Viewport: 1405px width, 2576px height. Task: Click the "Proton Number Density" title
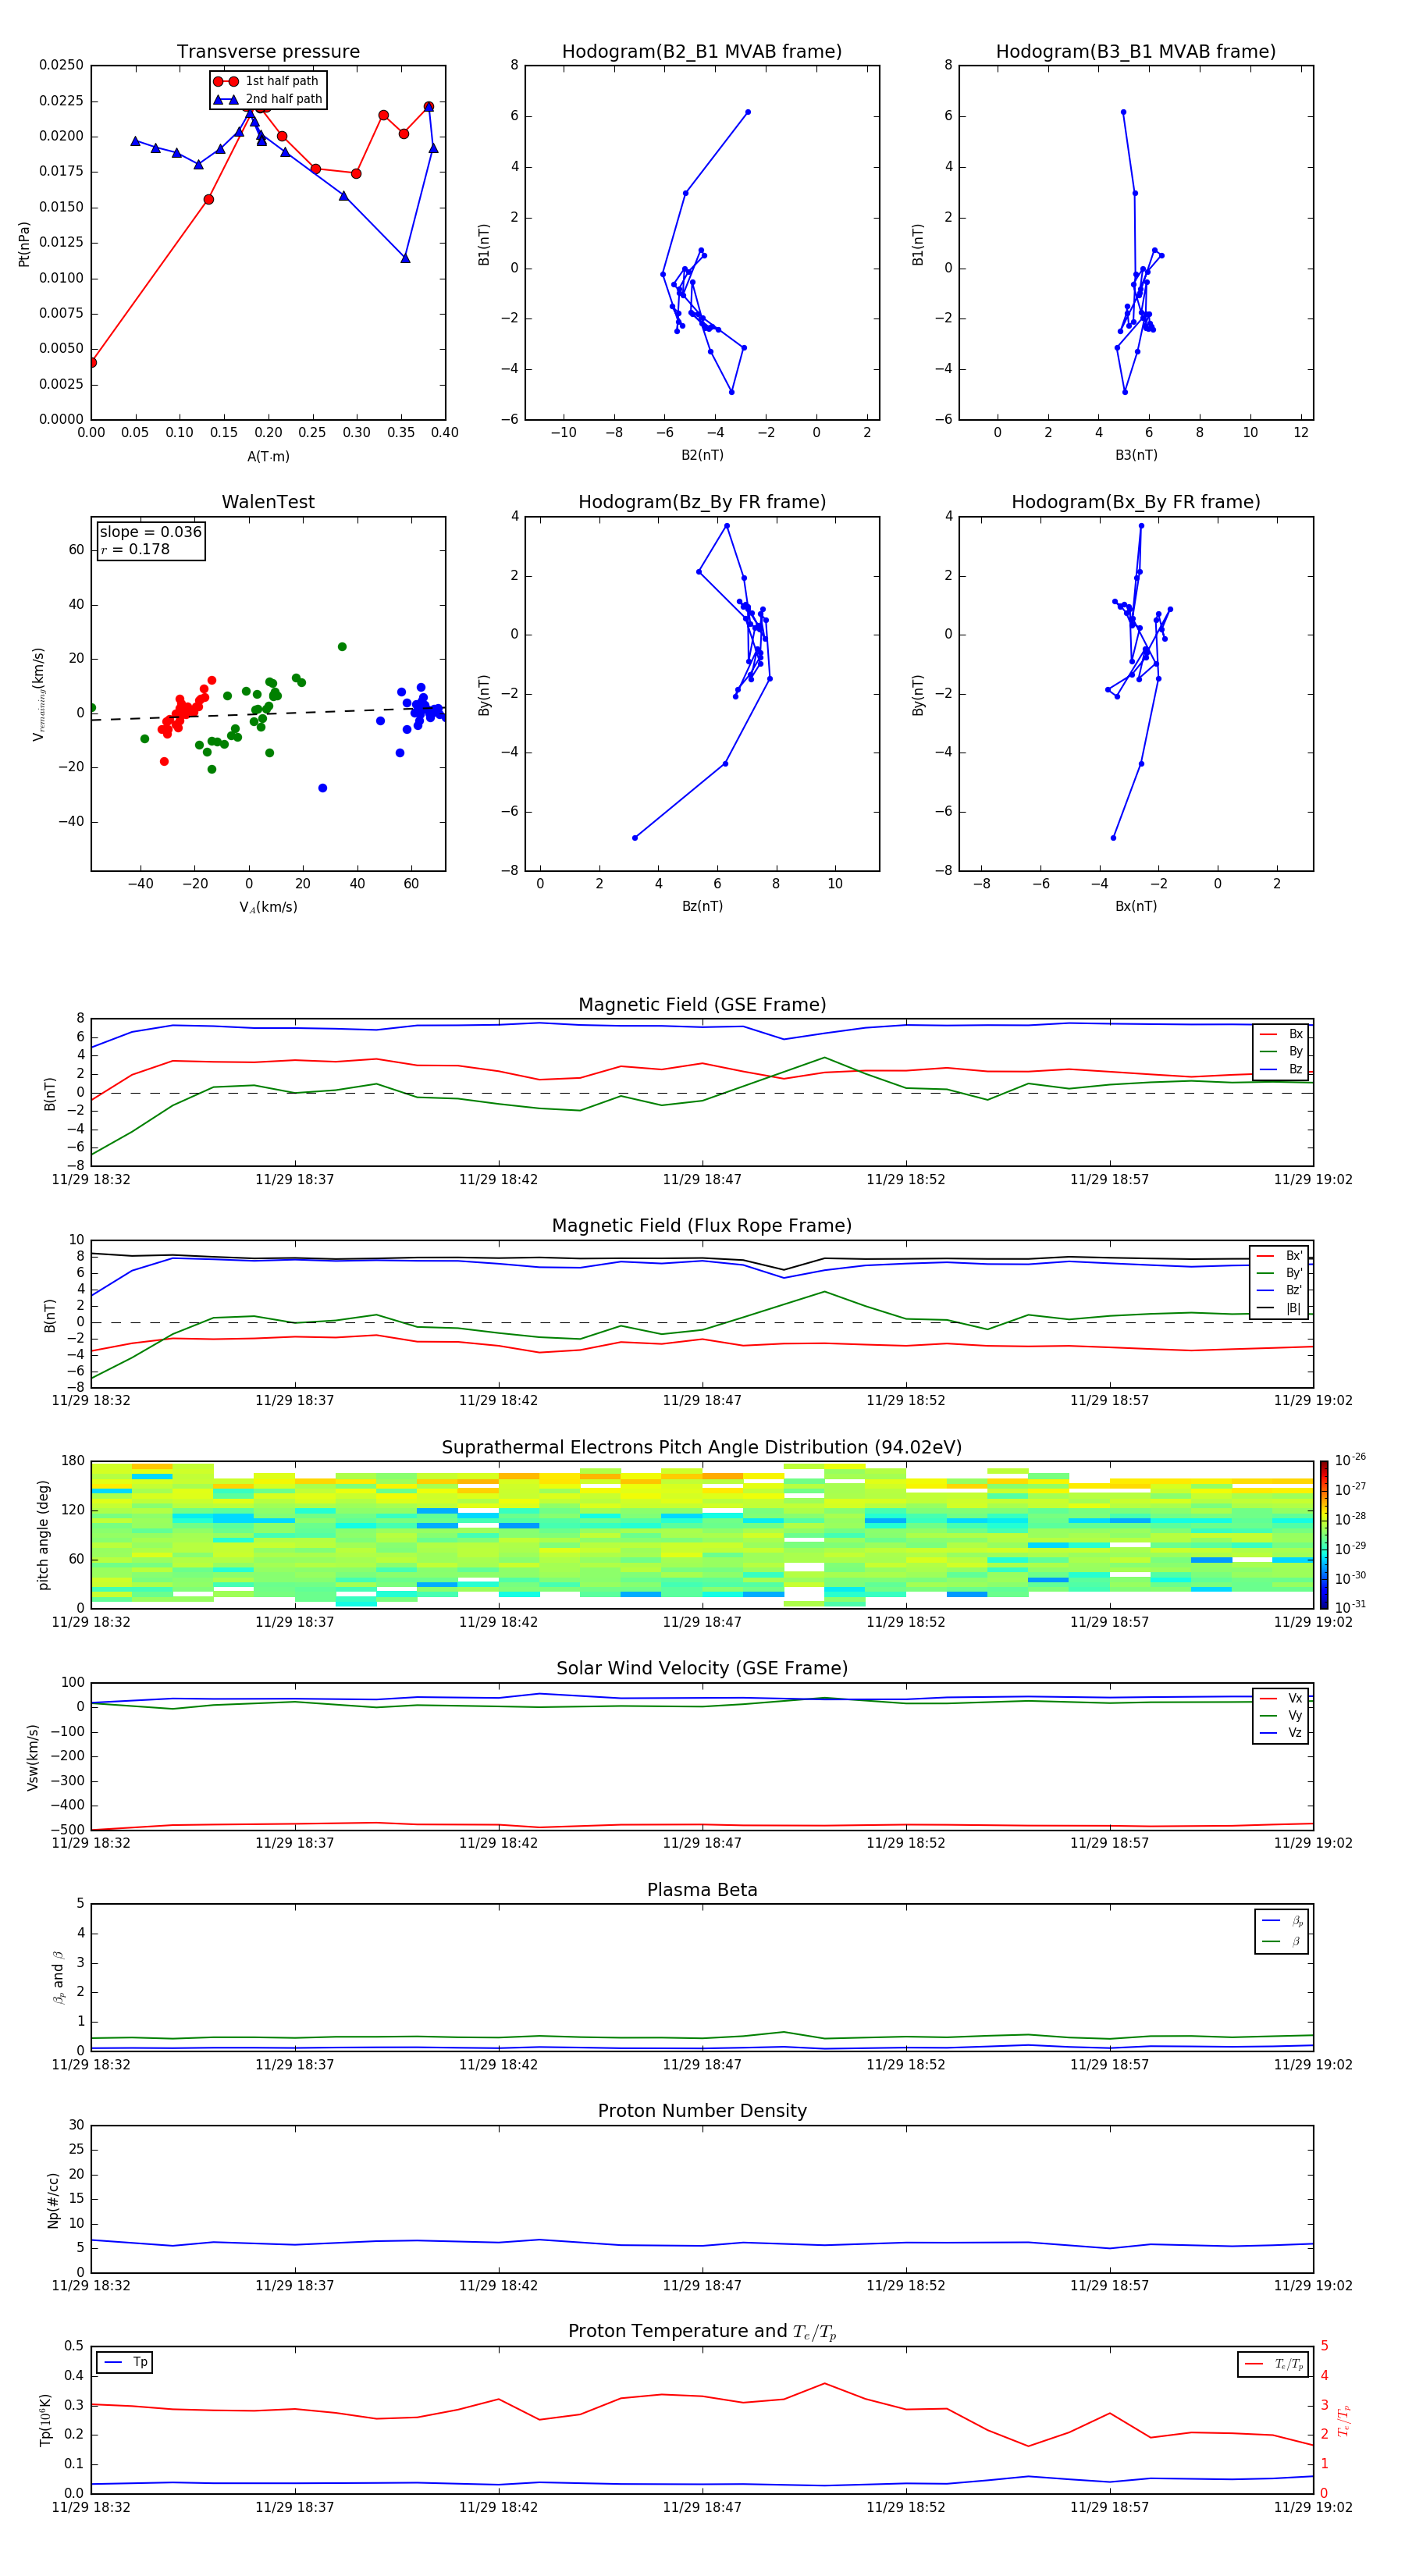pyautogui.click(x=702, y=2111)
